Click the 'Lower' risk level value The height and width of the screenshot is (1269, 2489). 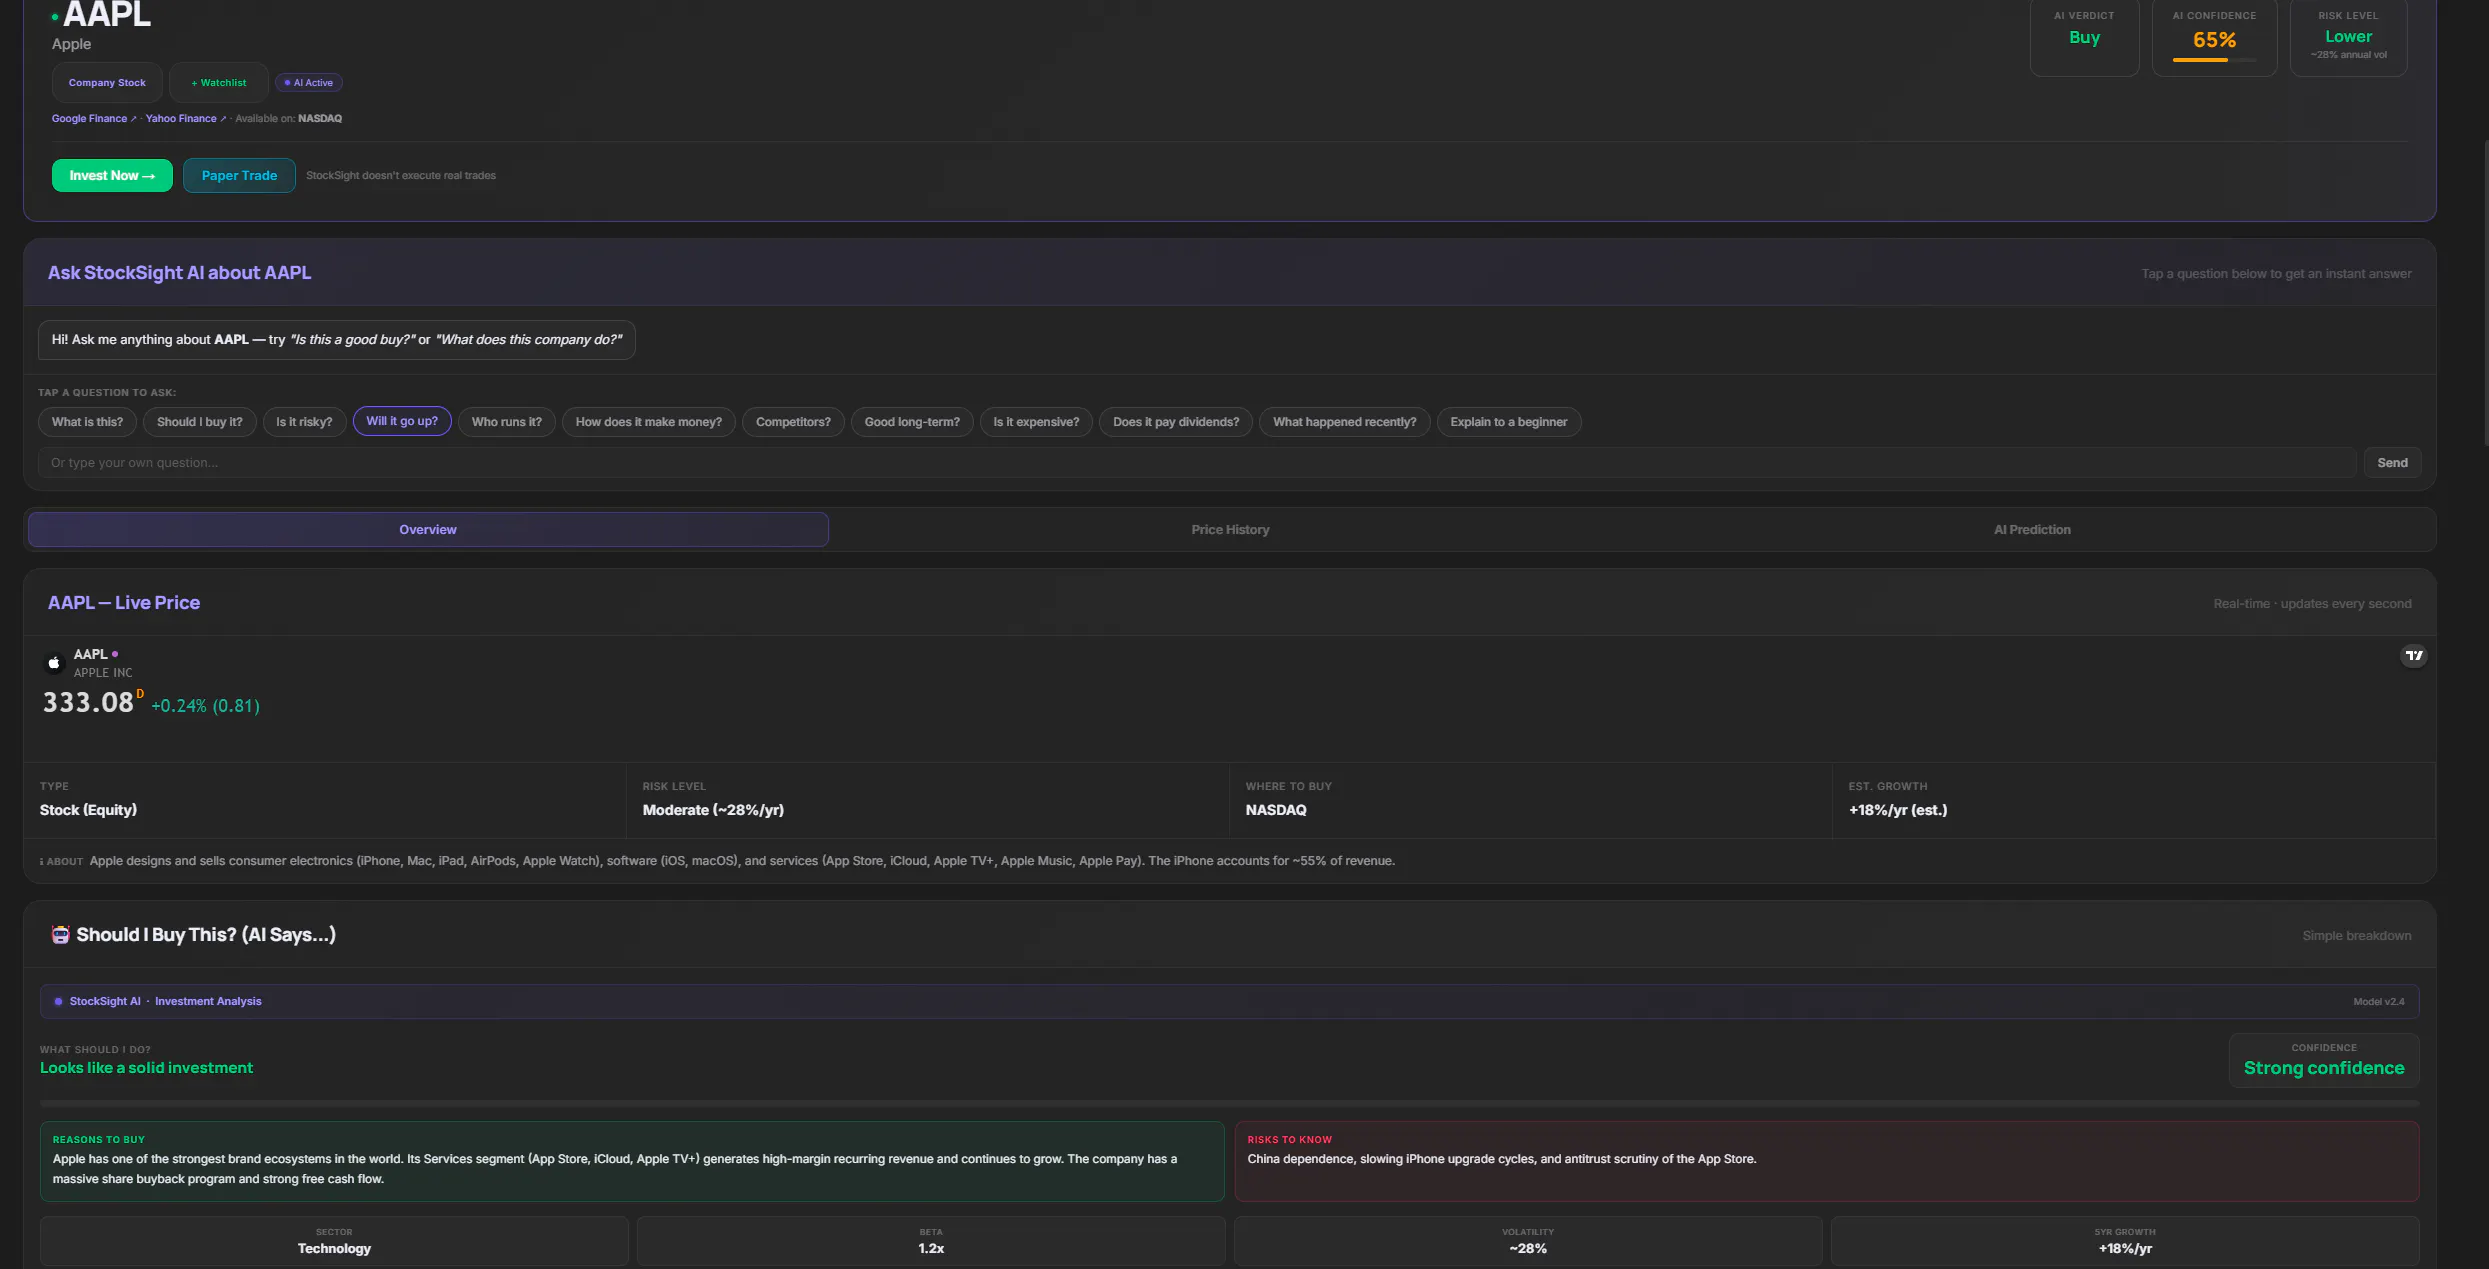point(2349,37)
